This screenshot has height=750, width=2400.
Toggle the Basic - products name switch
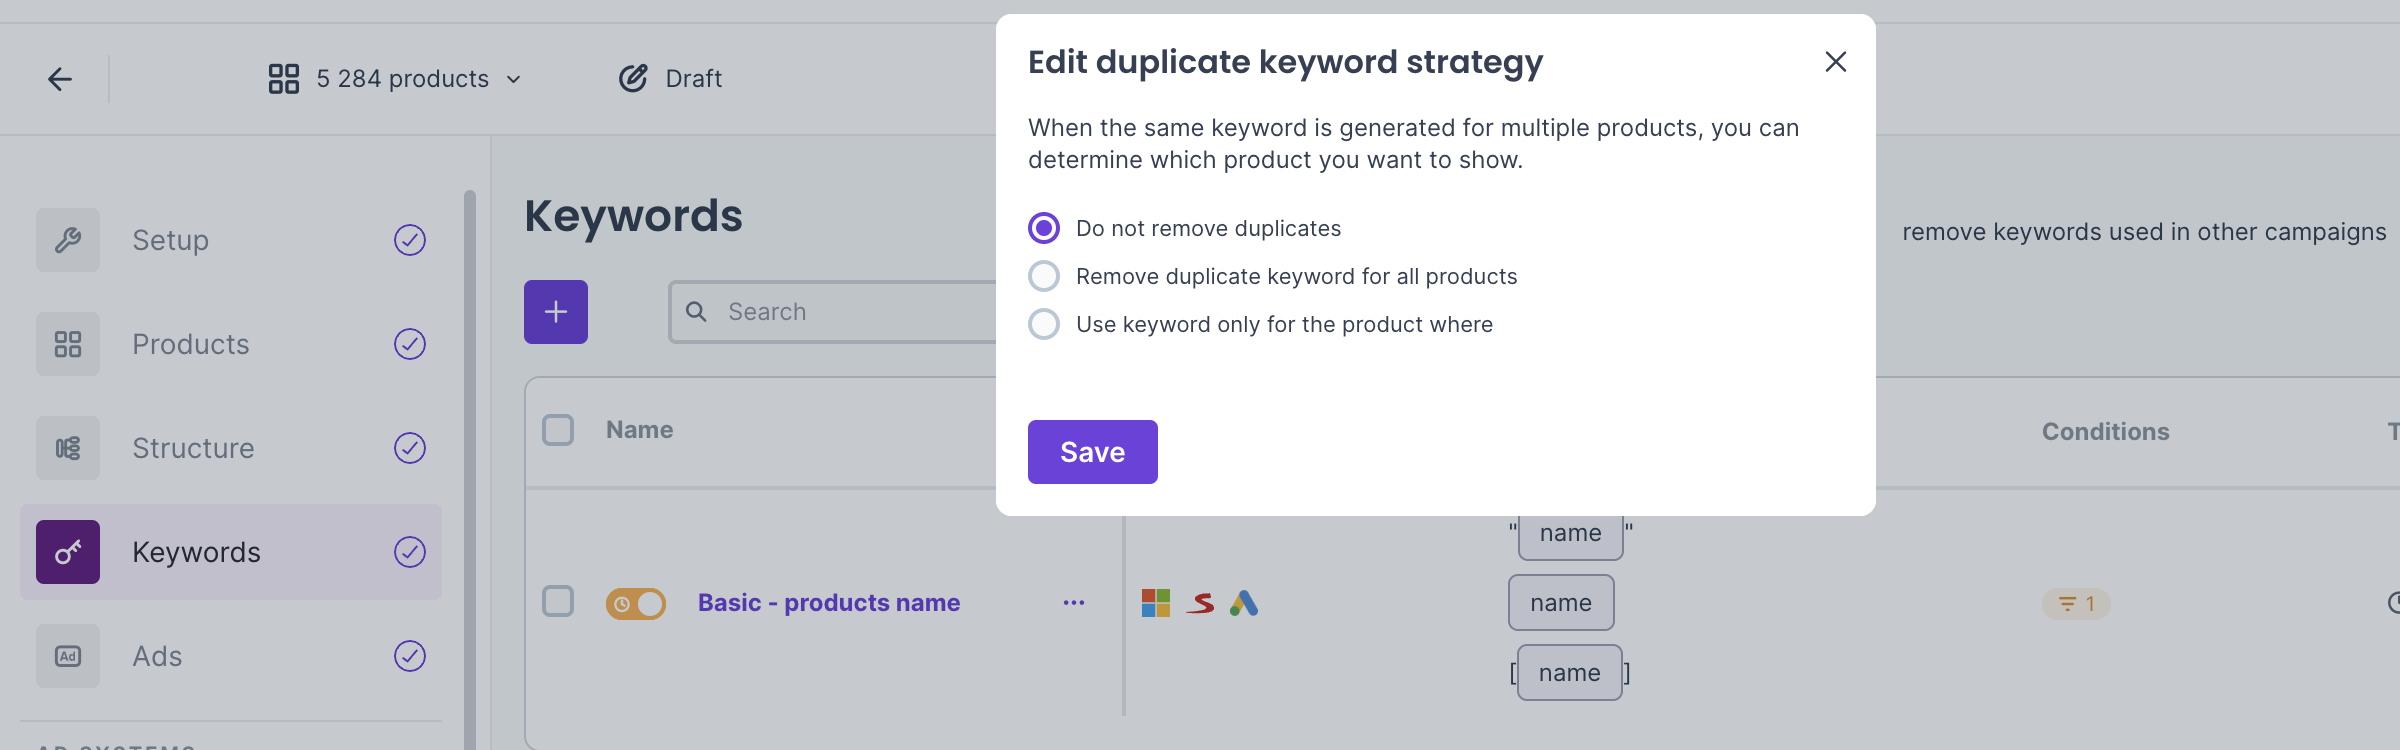coord(636,604)
